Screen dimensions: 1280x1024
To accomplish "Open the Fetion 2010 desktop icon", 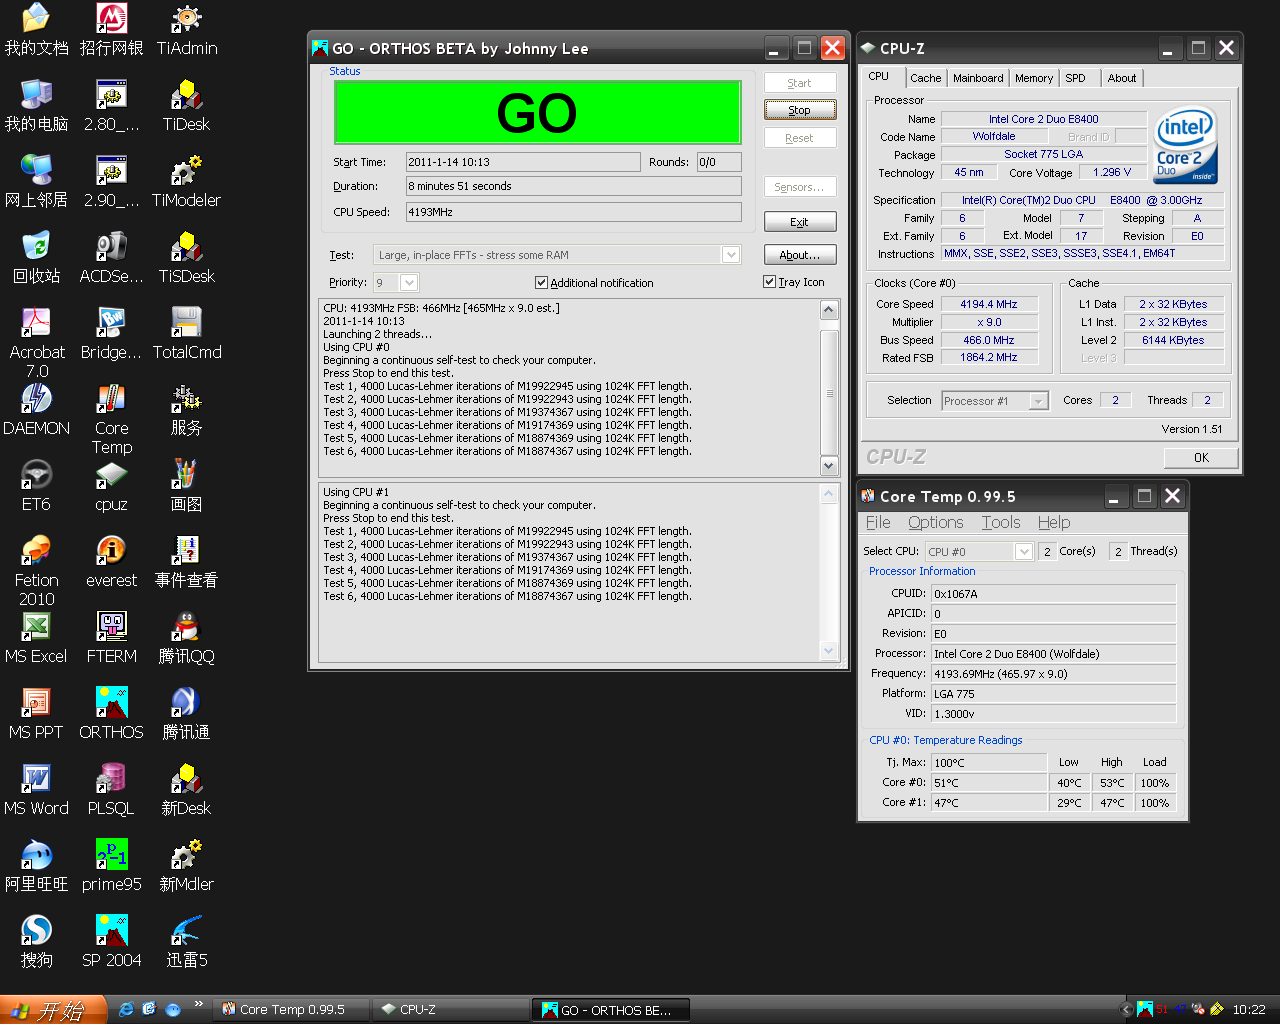I will [x=36, y=570].
